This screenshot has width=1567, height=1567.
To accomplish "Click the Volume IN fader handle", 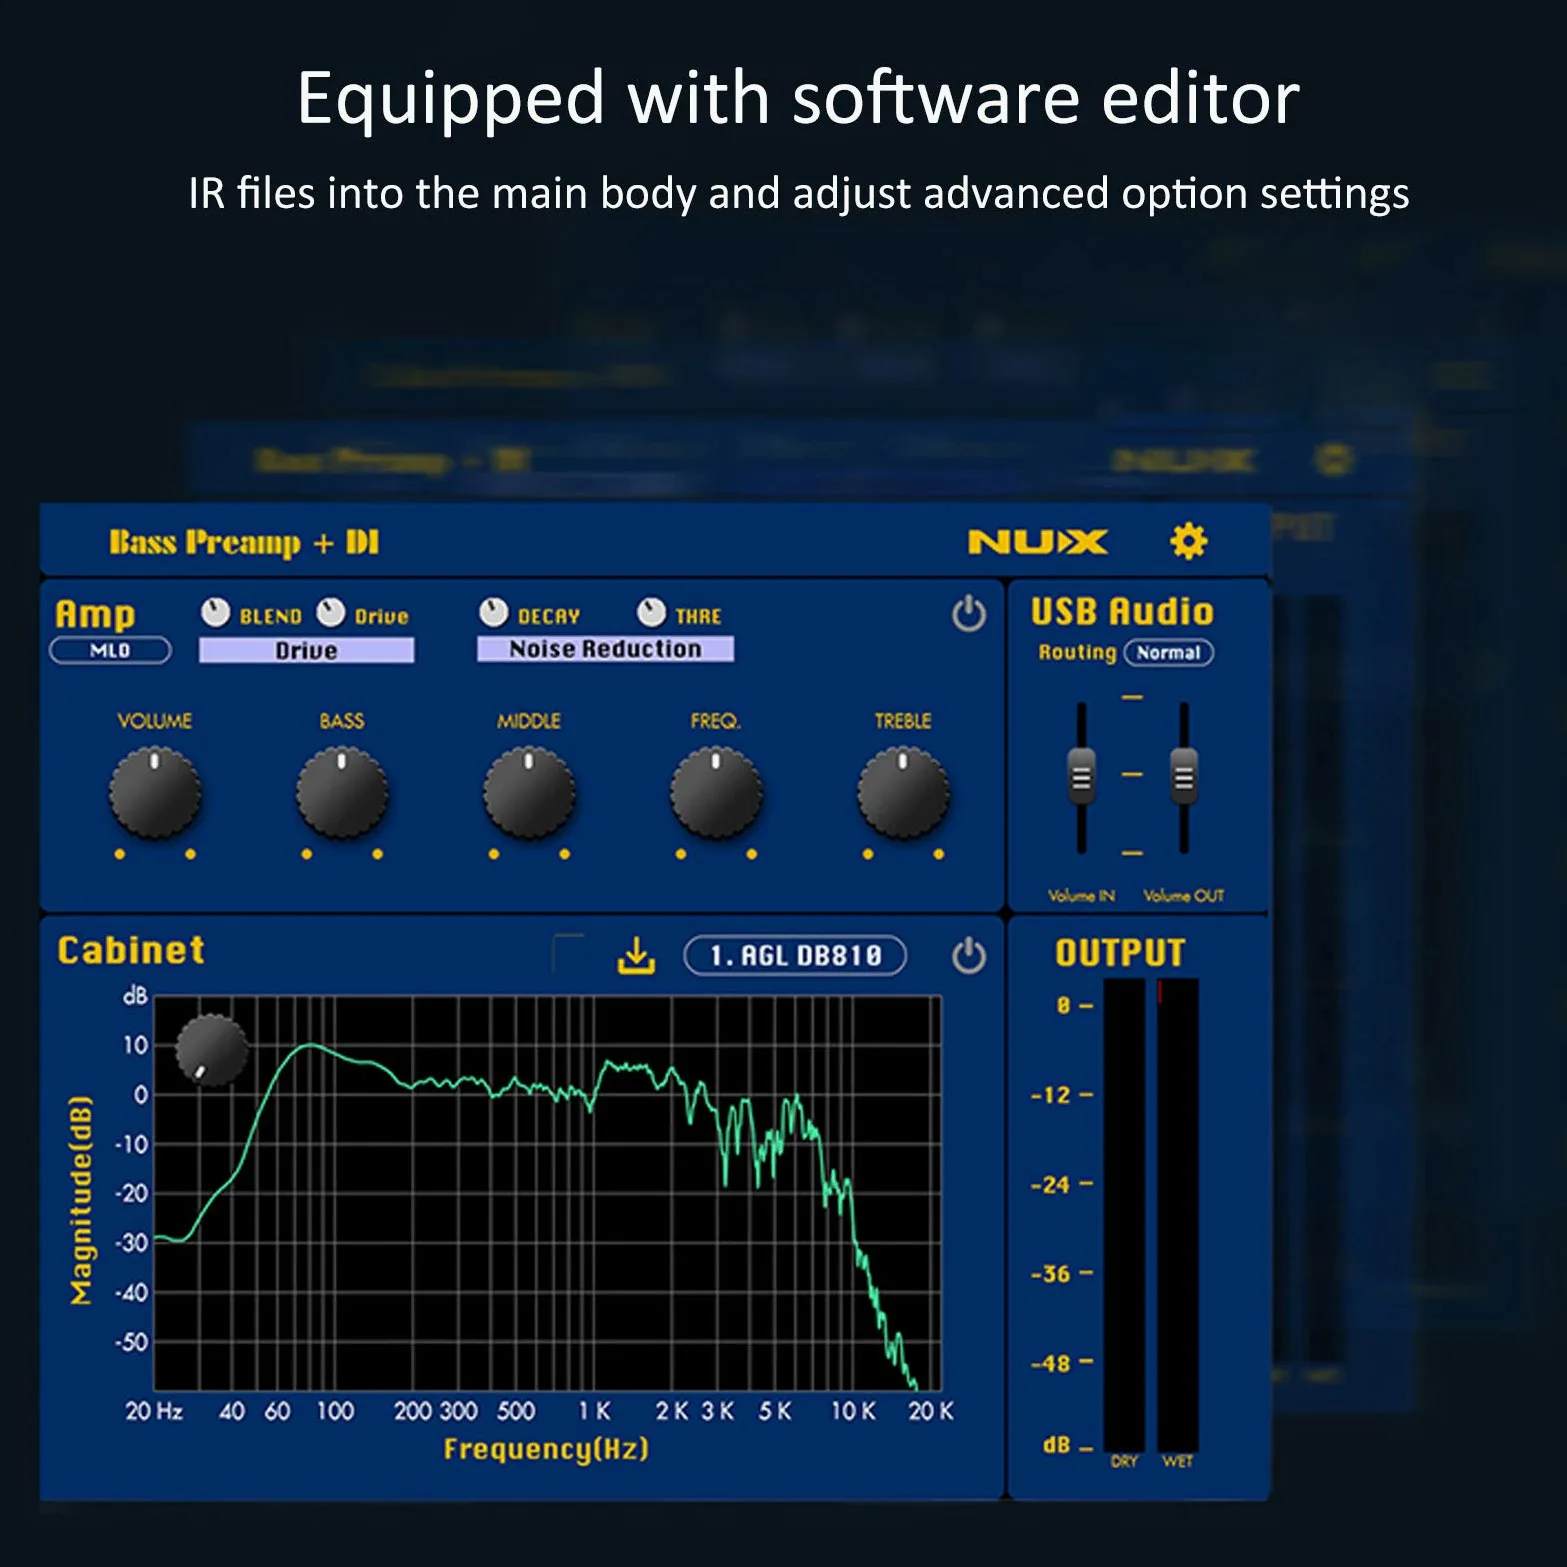I will coord(1081,776).
